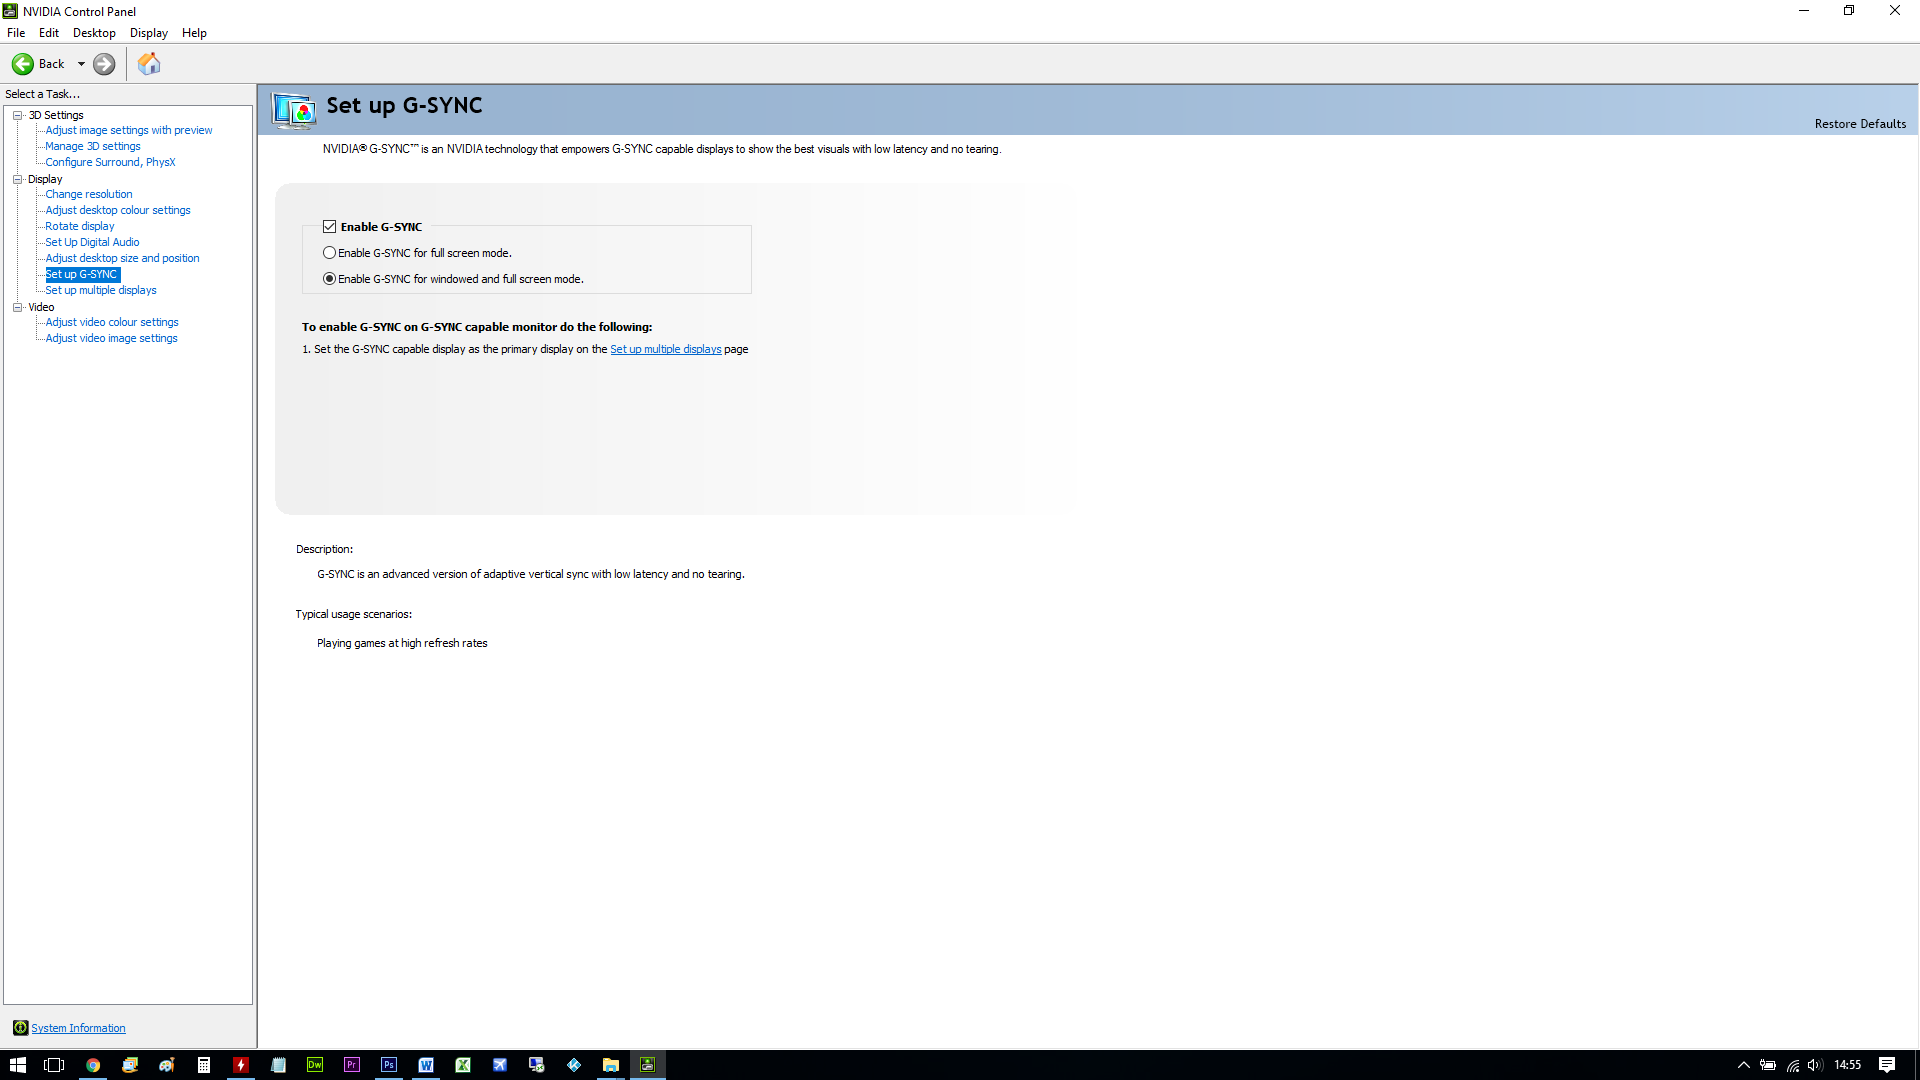Open the System Information link
Screen dimensions: 1920x1080
78,1028
